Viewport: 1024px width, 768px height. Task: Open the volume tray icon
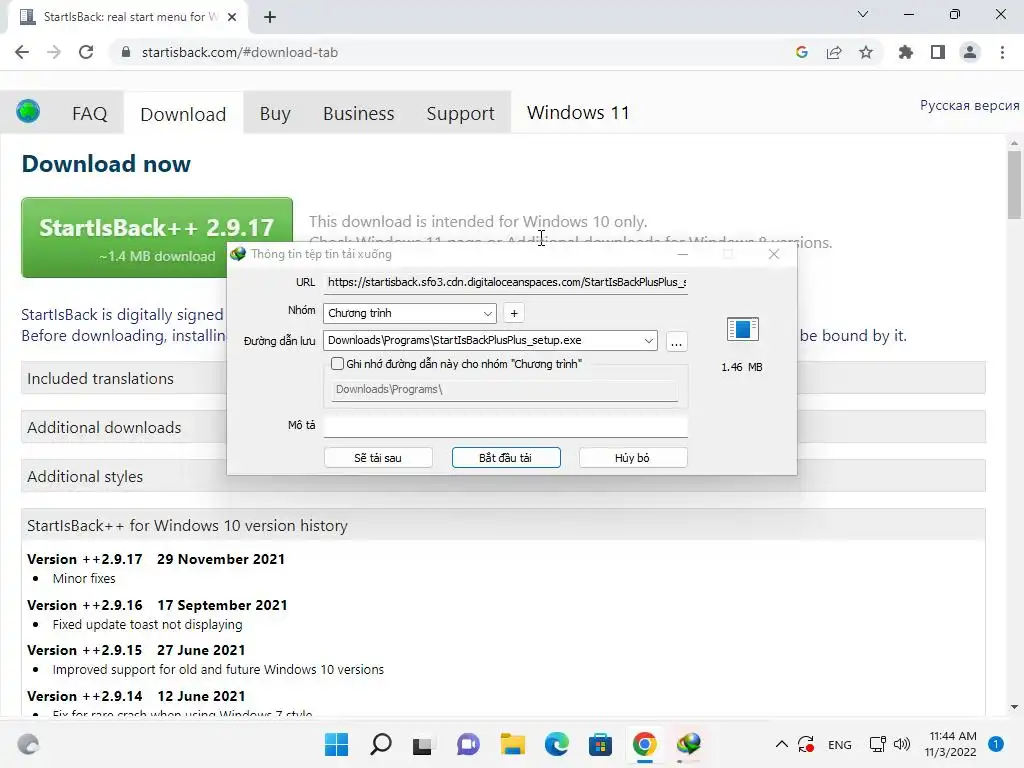pos(902,744)
